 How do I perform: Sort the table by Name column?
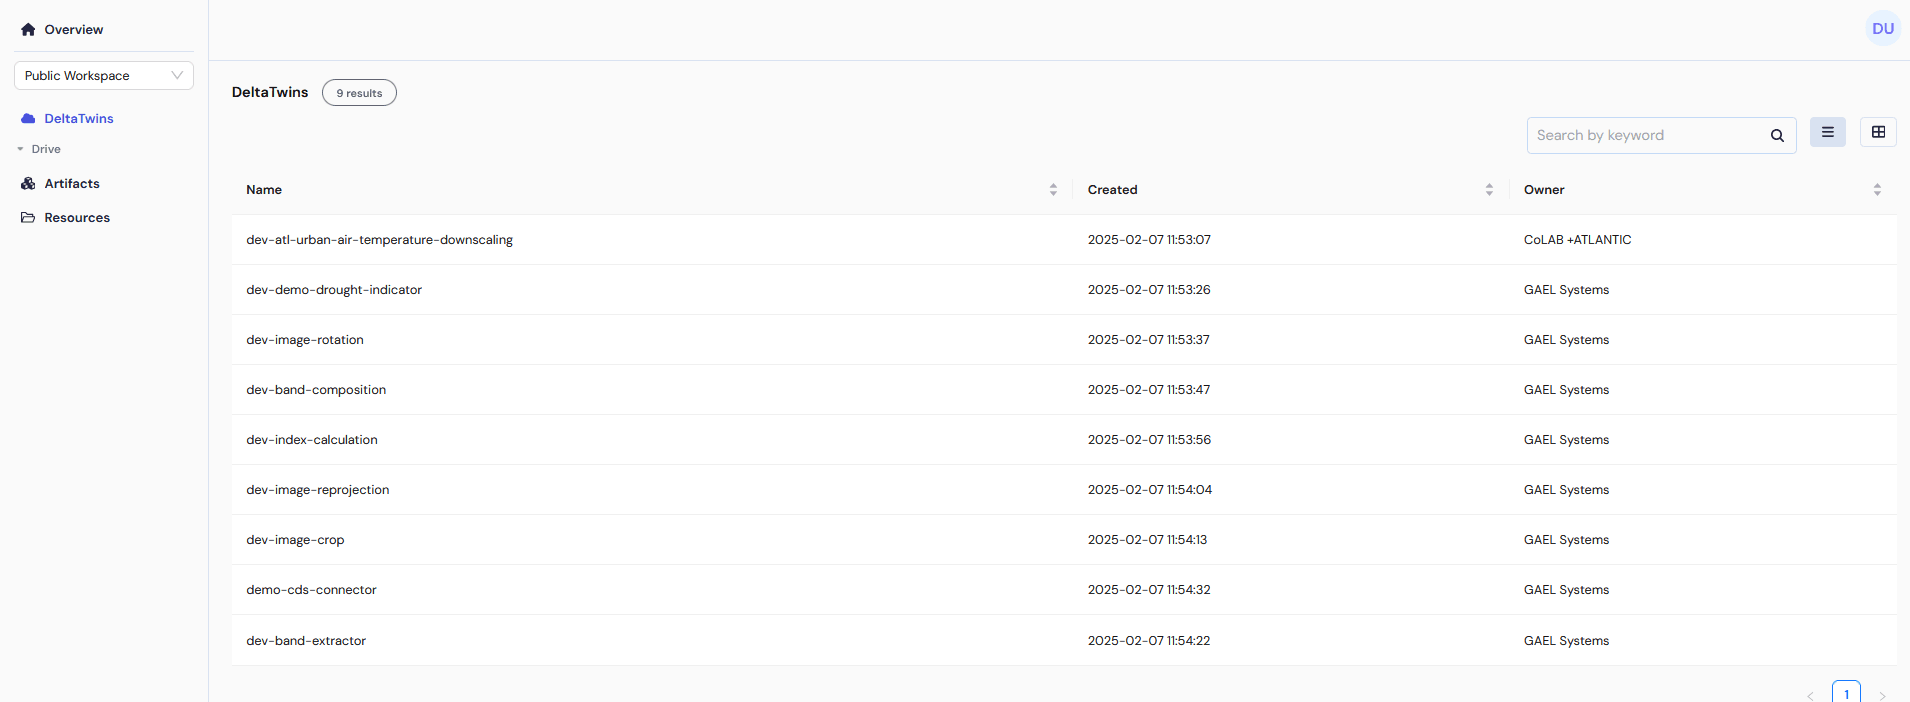click(x=1053, y=190)
